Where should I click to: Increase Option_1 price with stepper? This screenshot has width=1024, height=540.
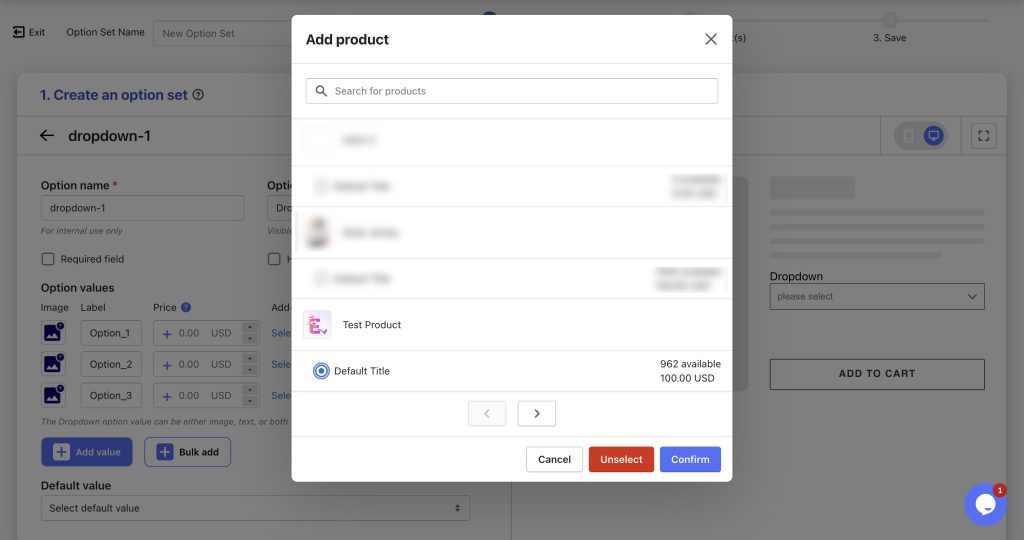click(250, 327)
